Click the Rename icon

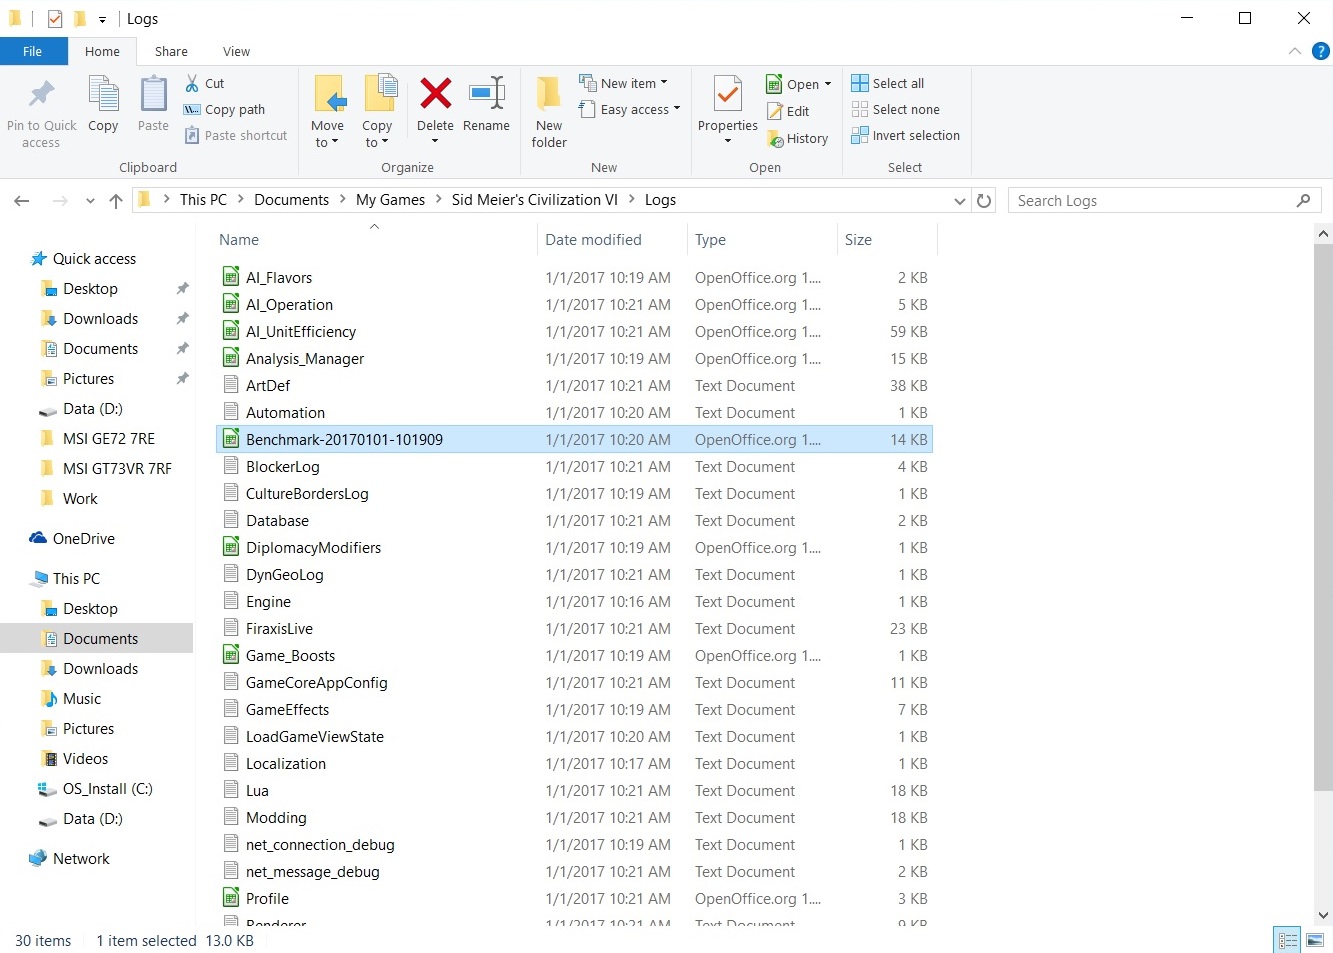pos(487,94)
